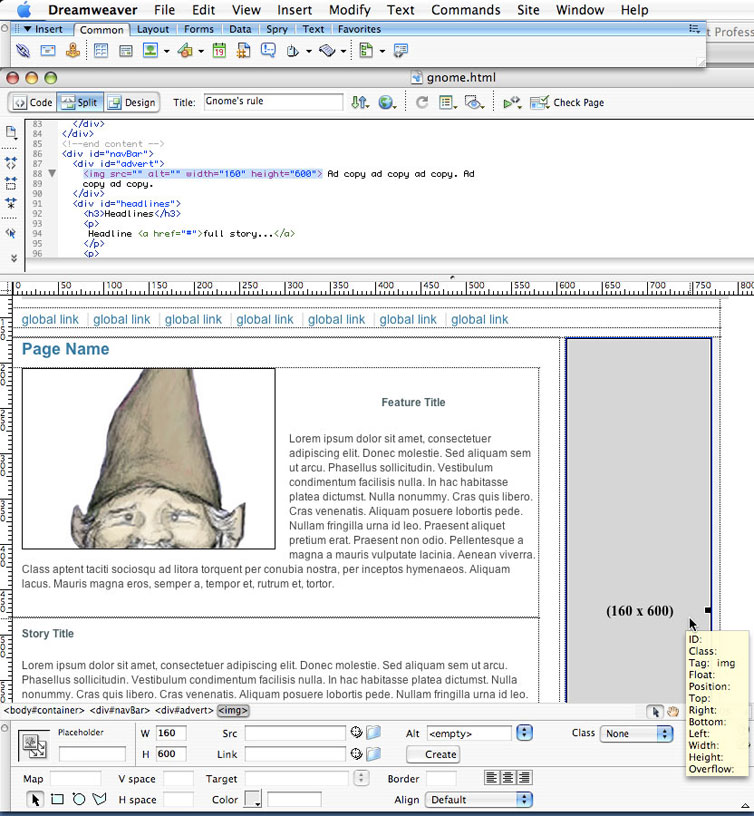Click the Insert Date calendar icon
The height and width of the screenshot is (816, 754).
coord(219,51)
